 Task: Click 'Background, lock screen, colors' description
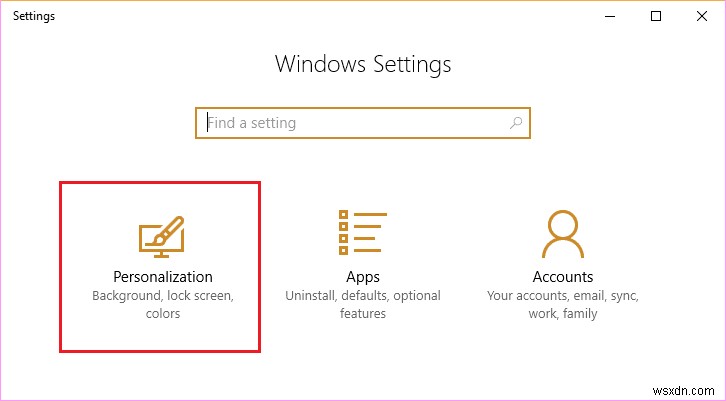(162, 305)
